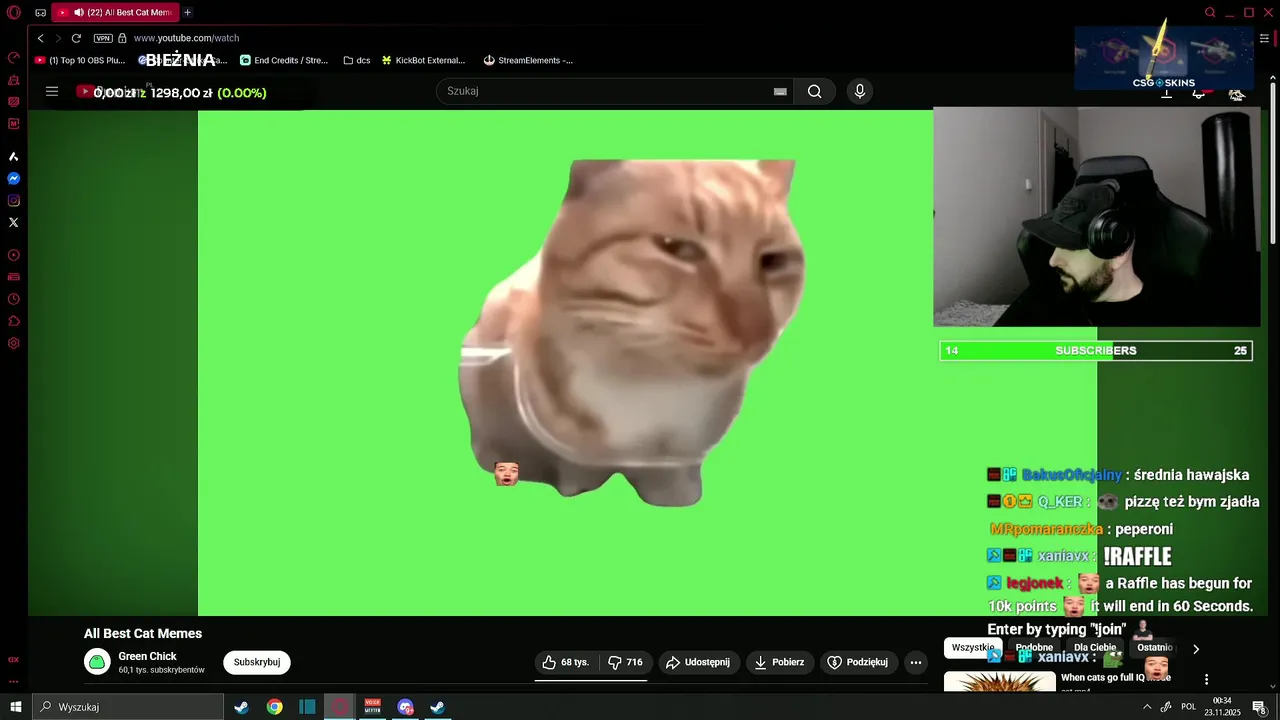Click into the YouTube Szukaj search field
This screenshot has height=720, width=1280.
(x=603, y=91)
